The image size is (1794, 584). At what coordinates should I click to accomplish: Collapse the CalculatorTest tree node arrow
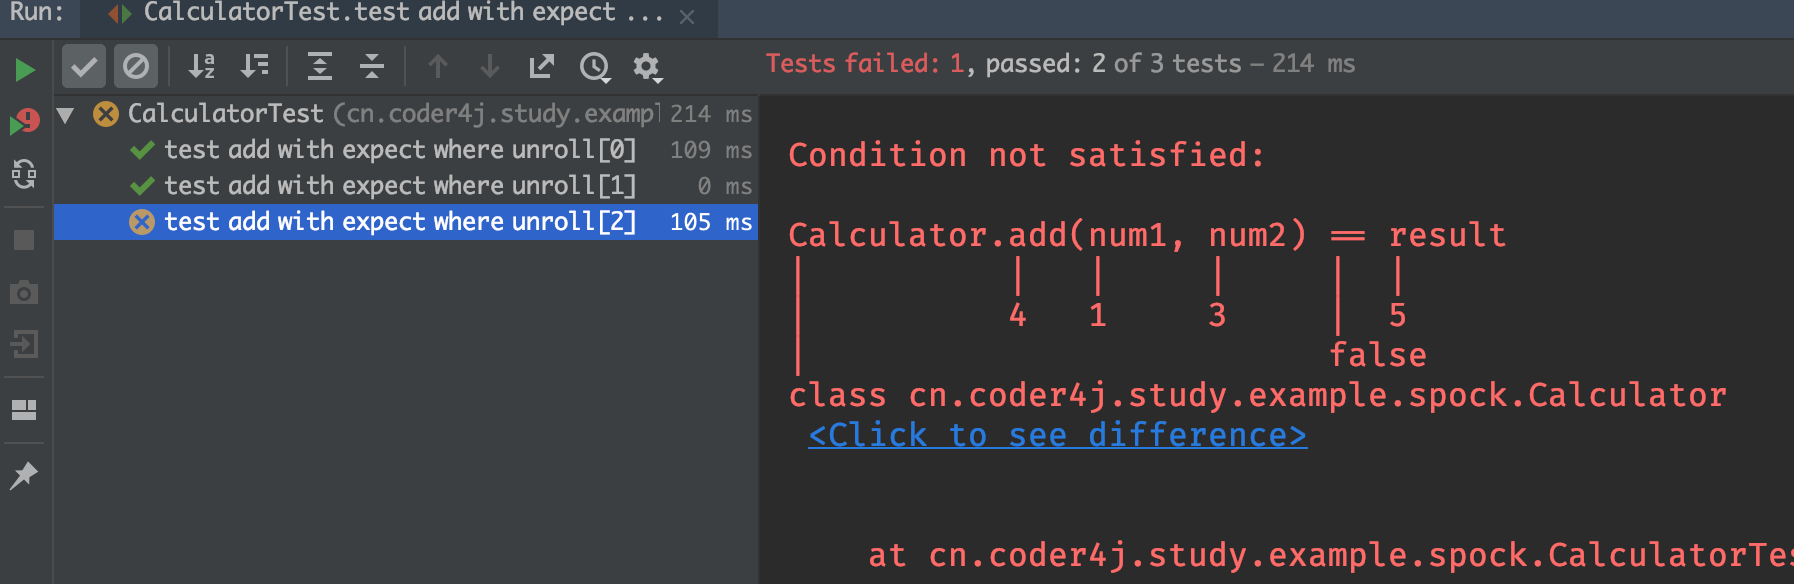point(66,114)
